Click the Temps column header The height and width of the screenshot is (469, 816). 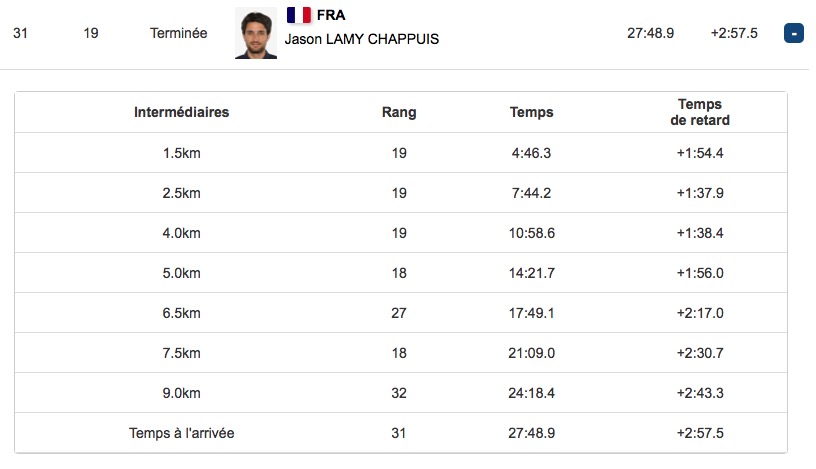pyautogui.click(x=531, y=112)
